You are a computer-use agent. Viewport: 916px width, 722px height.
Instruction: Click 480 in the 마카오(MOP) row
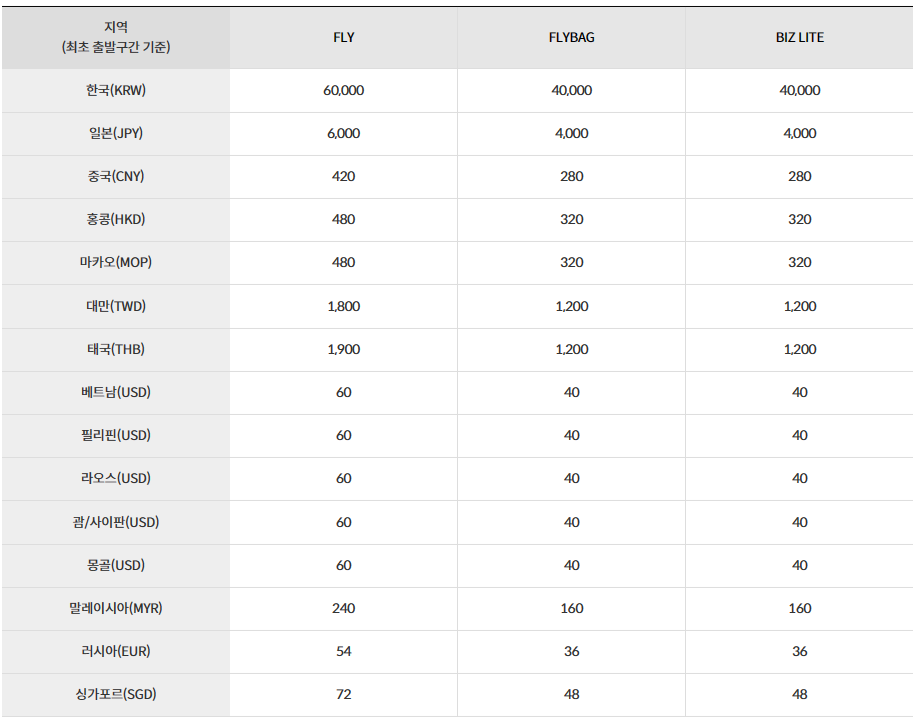tap(344, 262)
